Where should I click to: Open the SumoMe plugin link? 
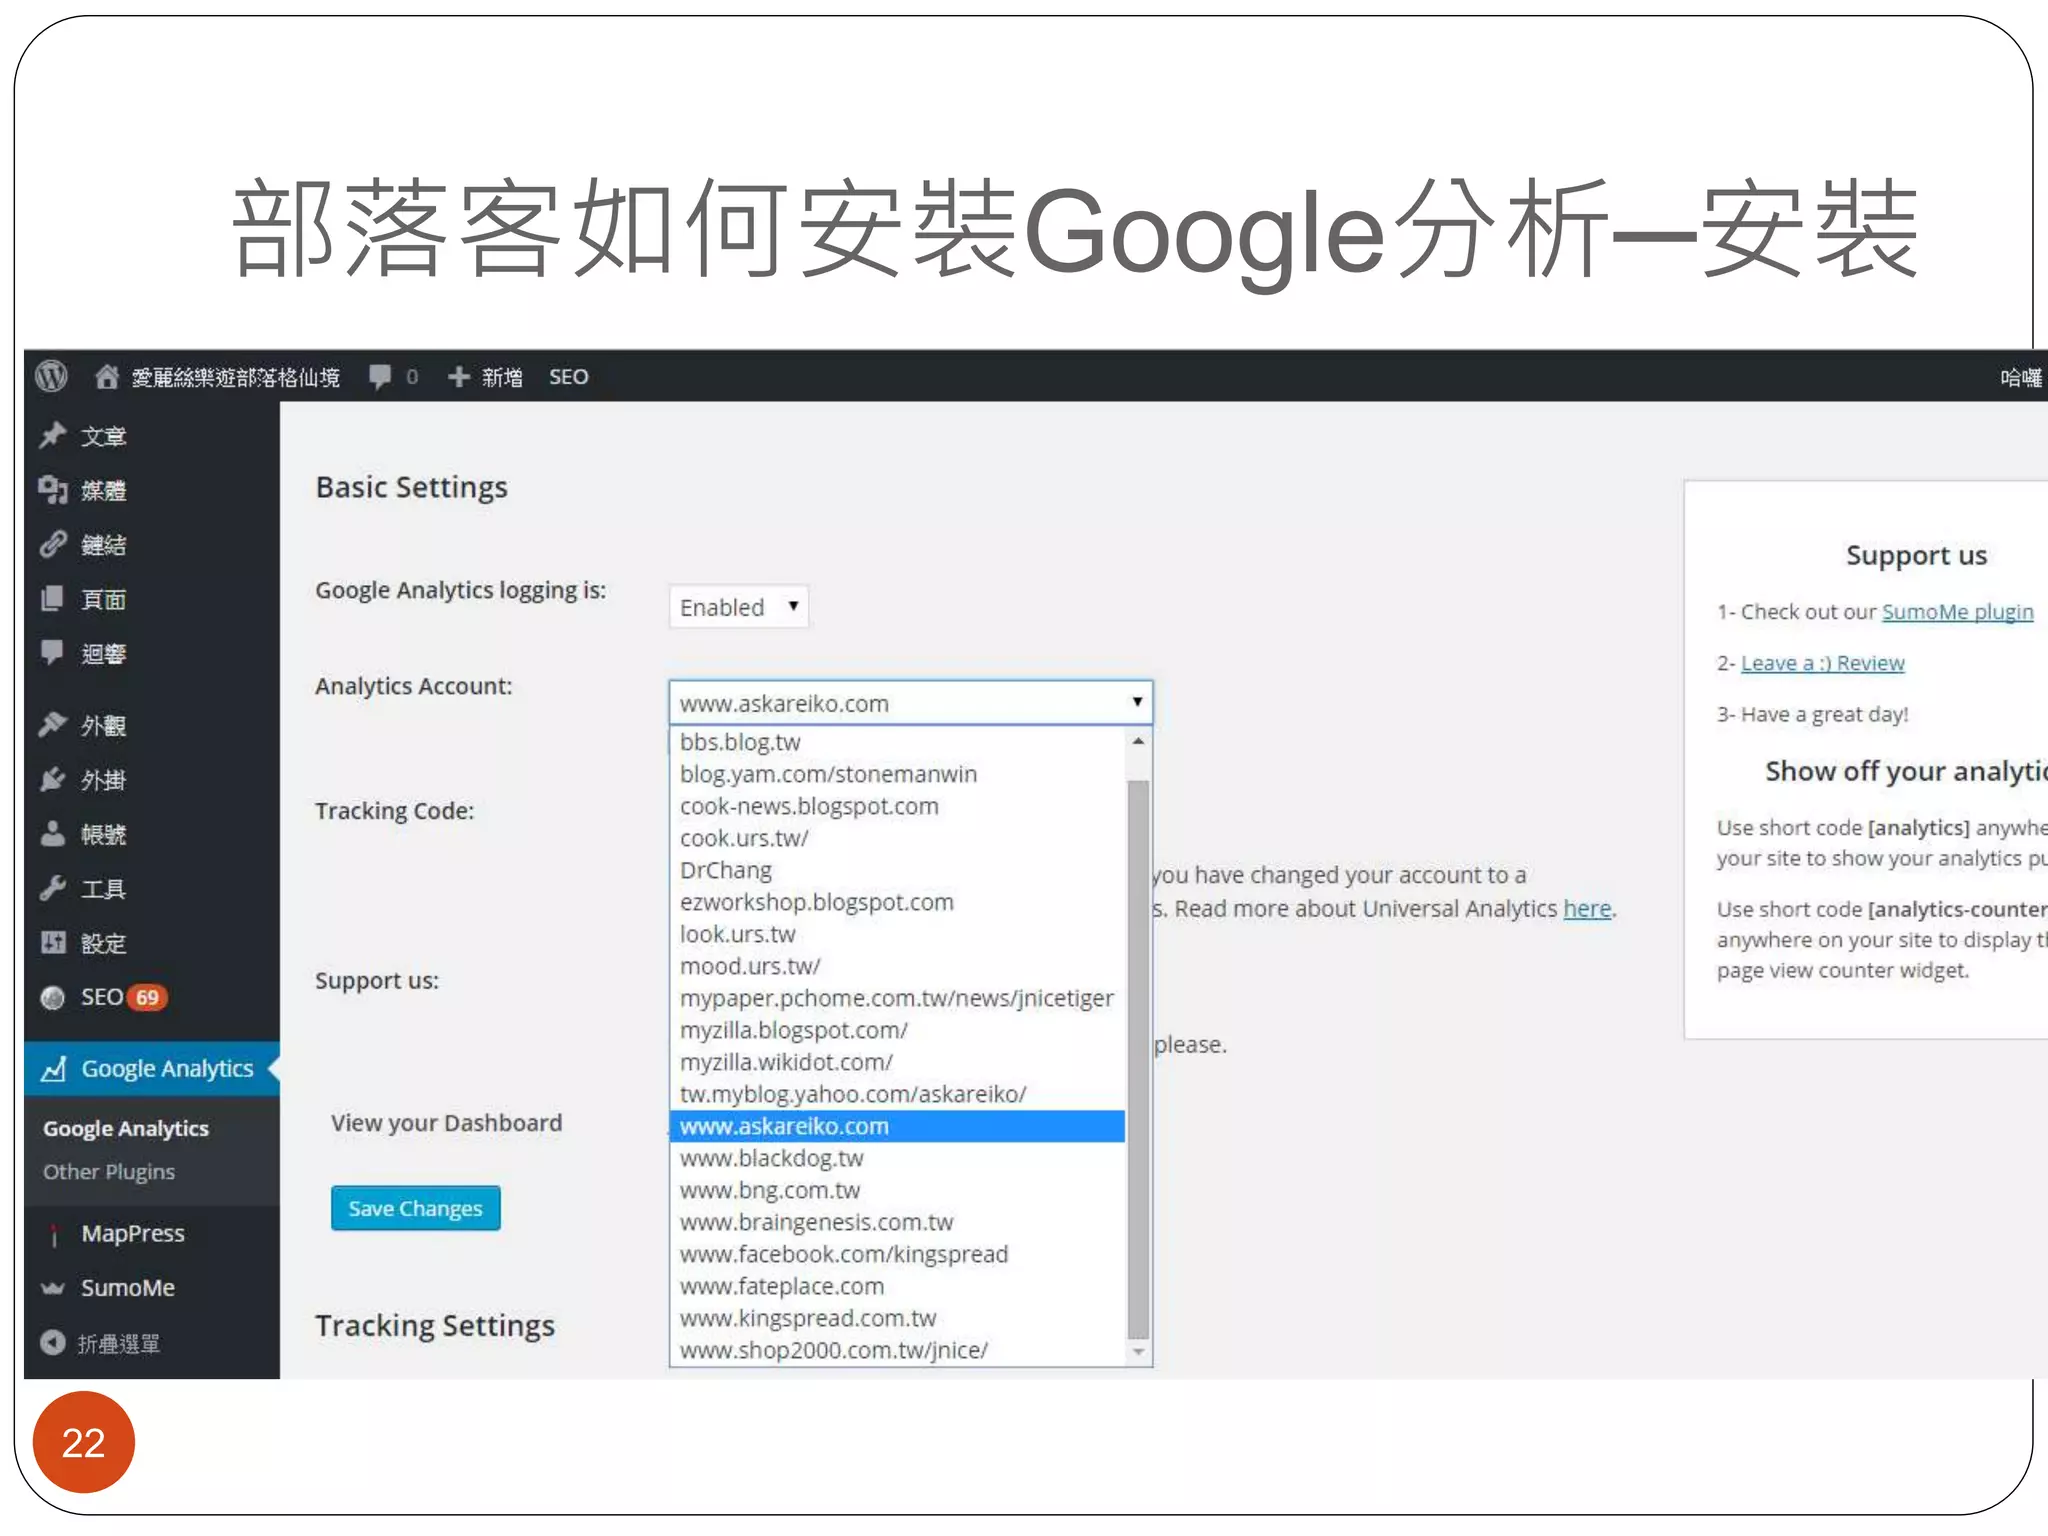pyautogui.click(x=1957, y=611)
